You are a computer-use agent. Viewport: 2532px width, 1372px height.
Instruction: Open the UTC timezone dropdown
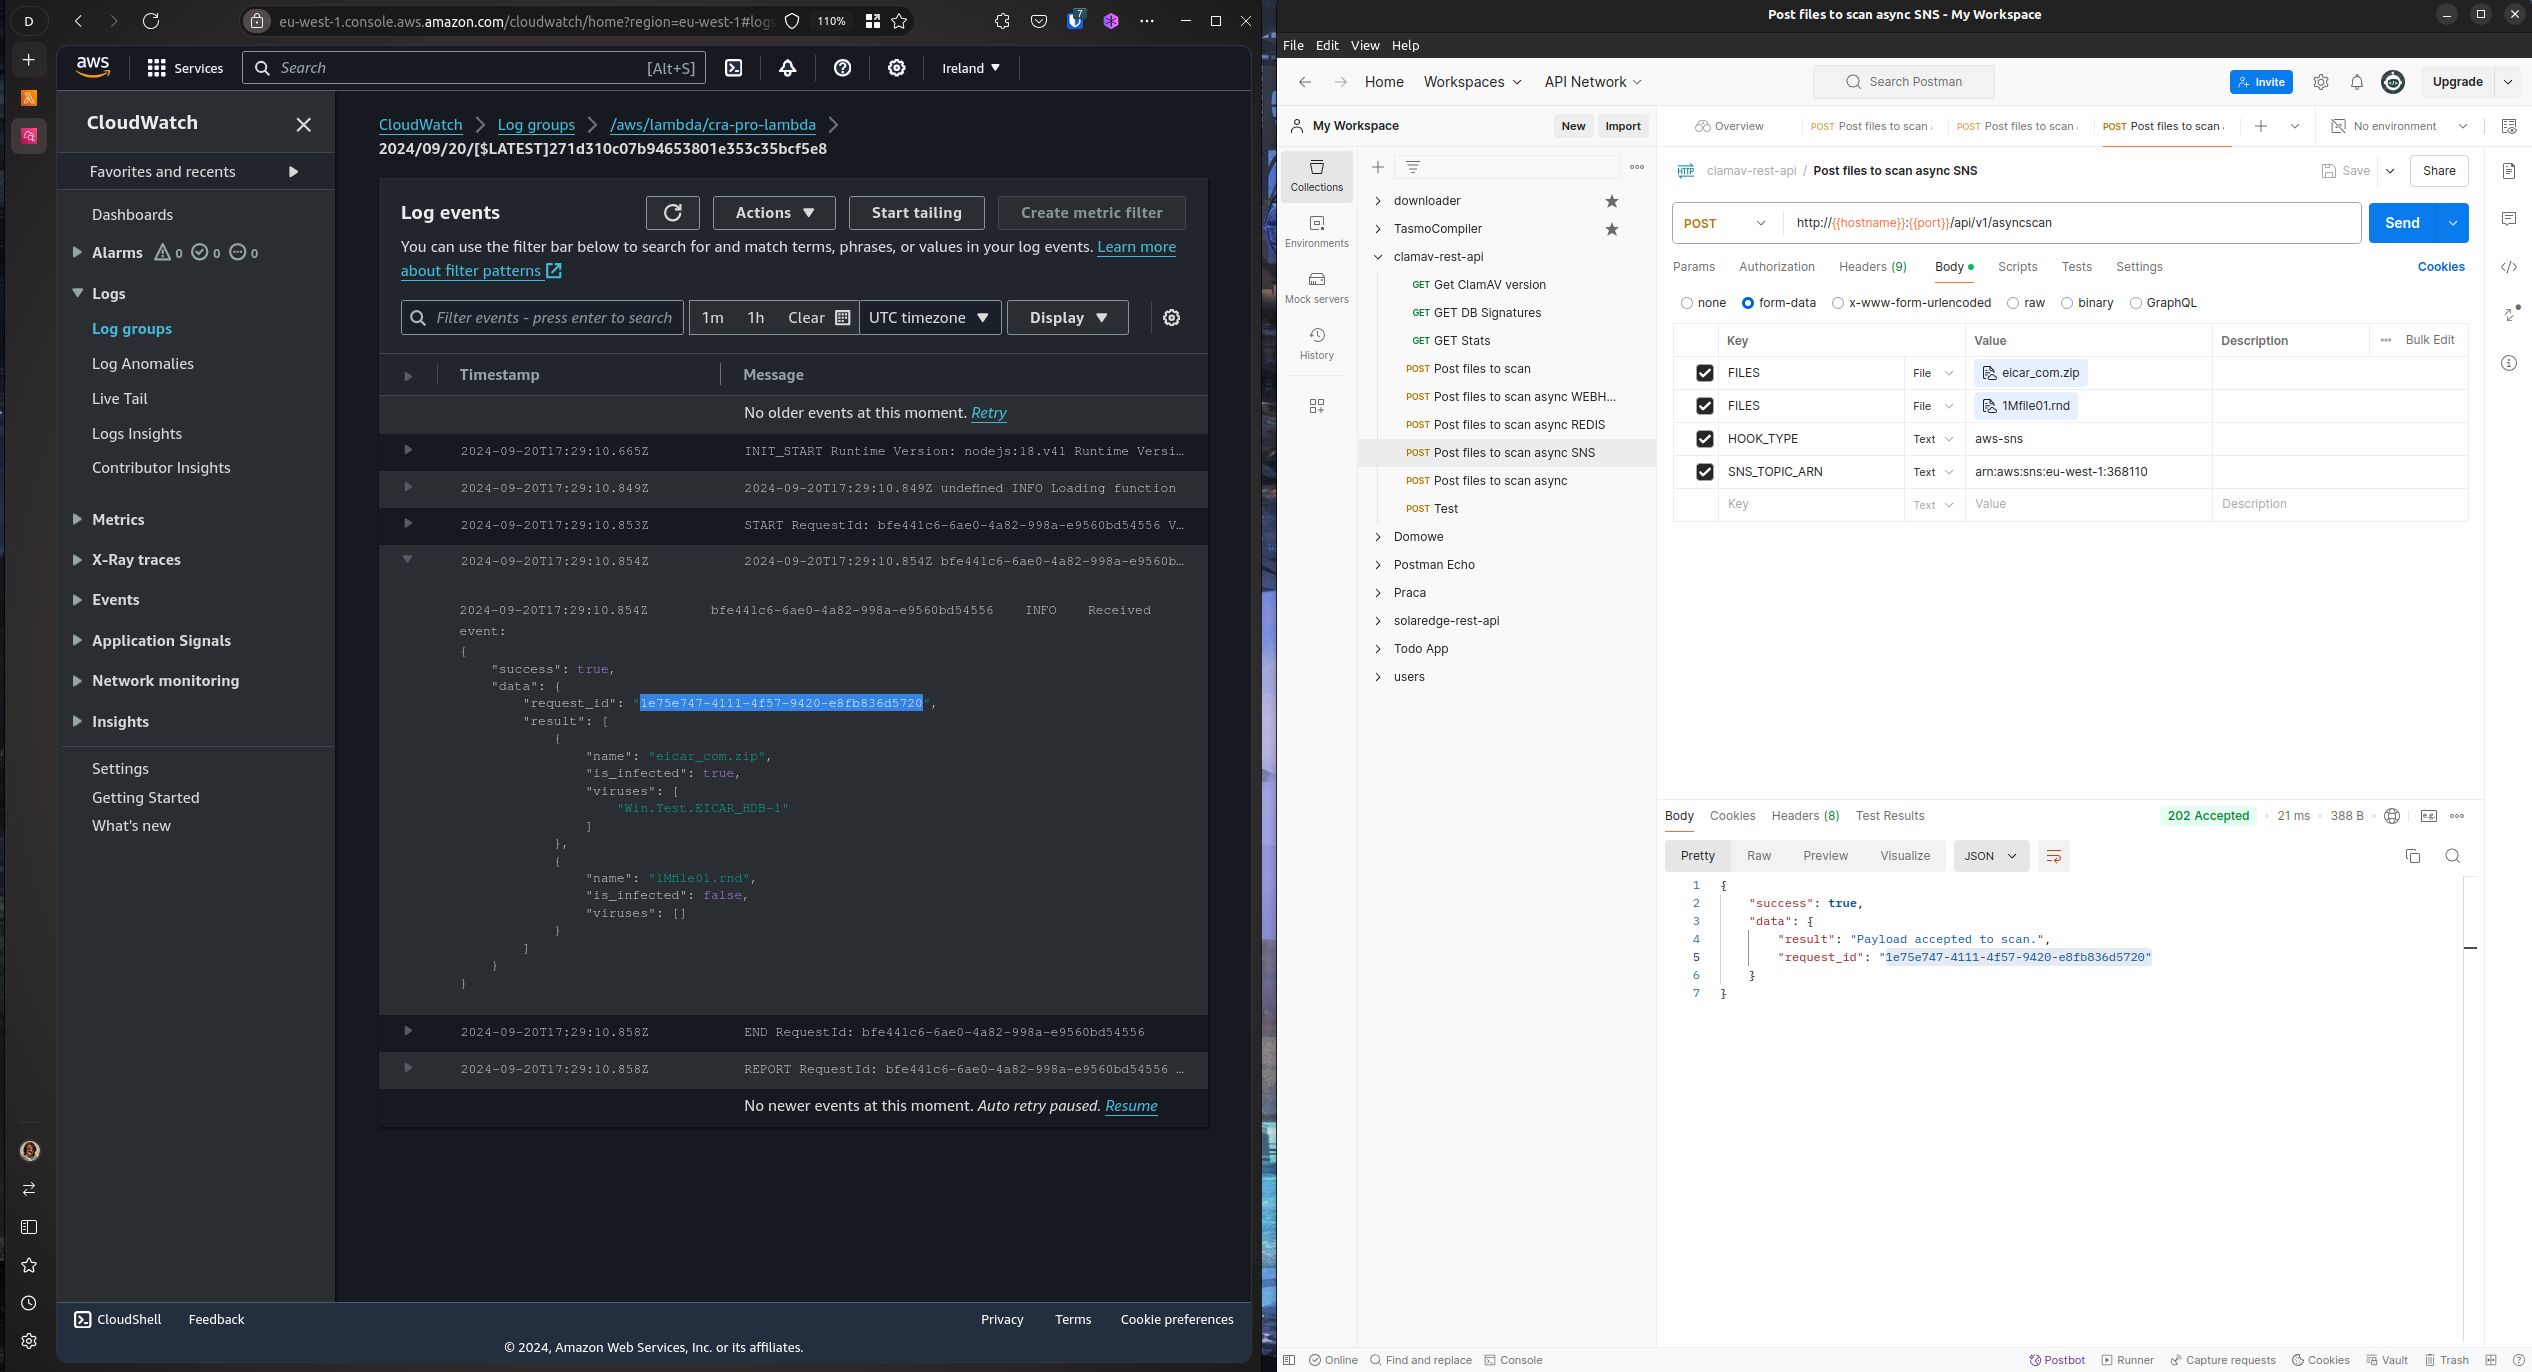pyautogui.click(x=929, y=318)
